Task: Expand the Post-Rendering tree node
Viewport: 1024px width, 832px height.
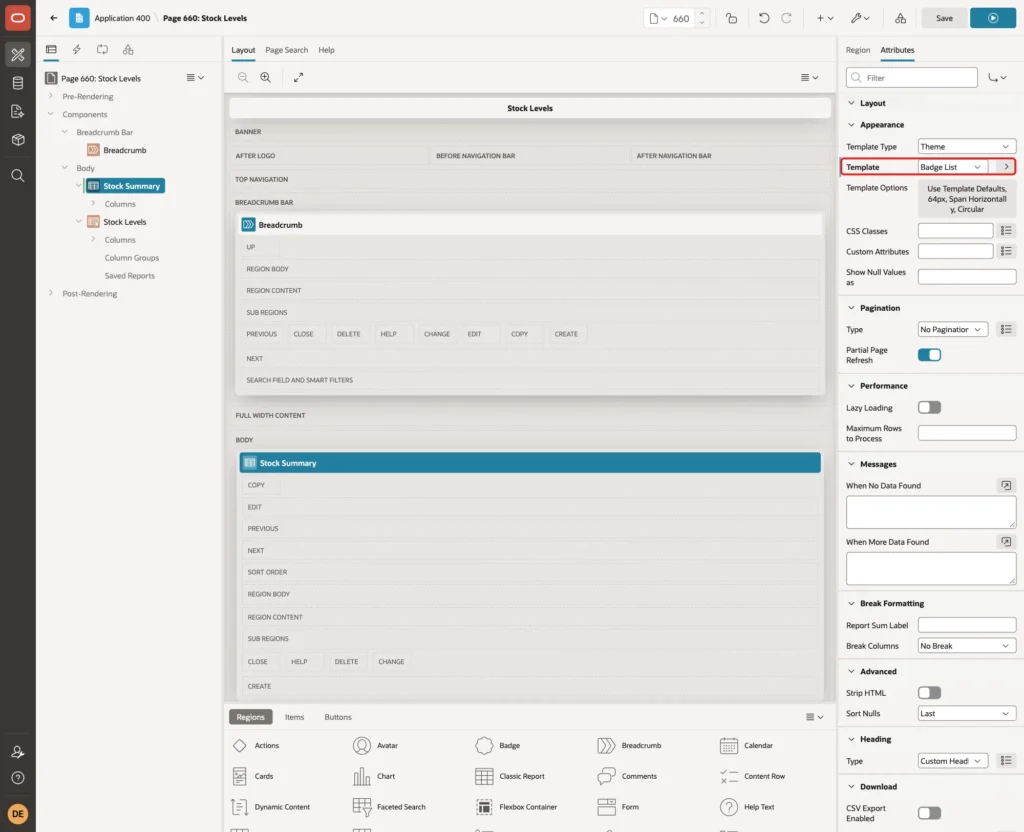Action: point(51,293)
